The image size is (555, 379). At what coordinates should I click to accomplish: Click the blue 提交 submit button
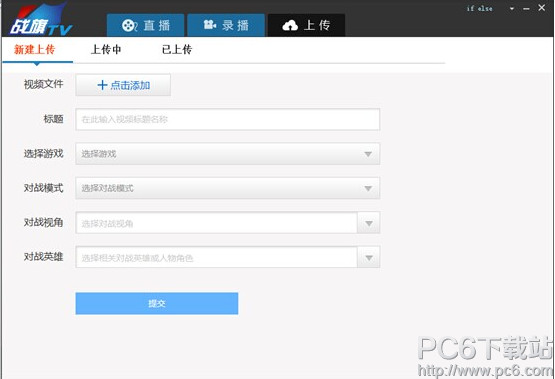tap(157, 303)
